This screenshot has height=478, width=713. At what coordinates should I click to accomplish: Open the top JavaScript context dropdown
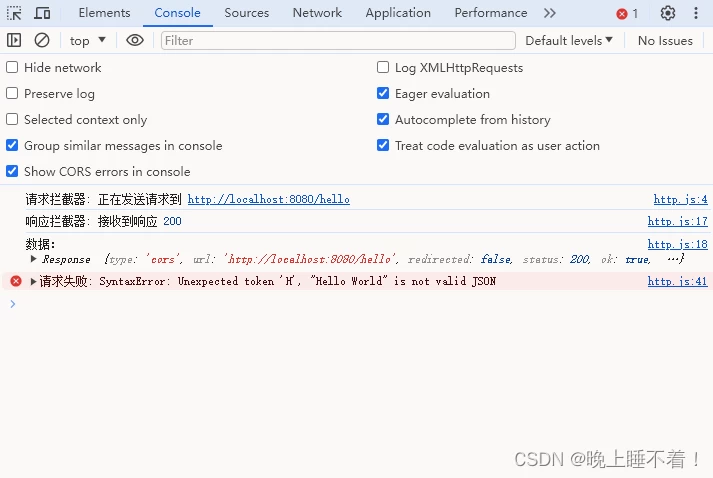tap(88, 40)
